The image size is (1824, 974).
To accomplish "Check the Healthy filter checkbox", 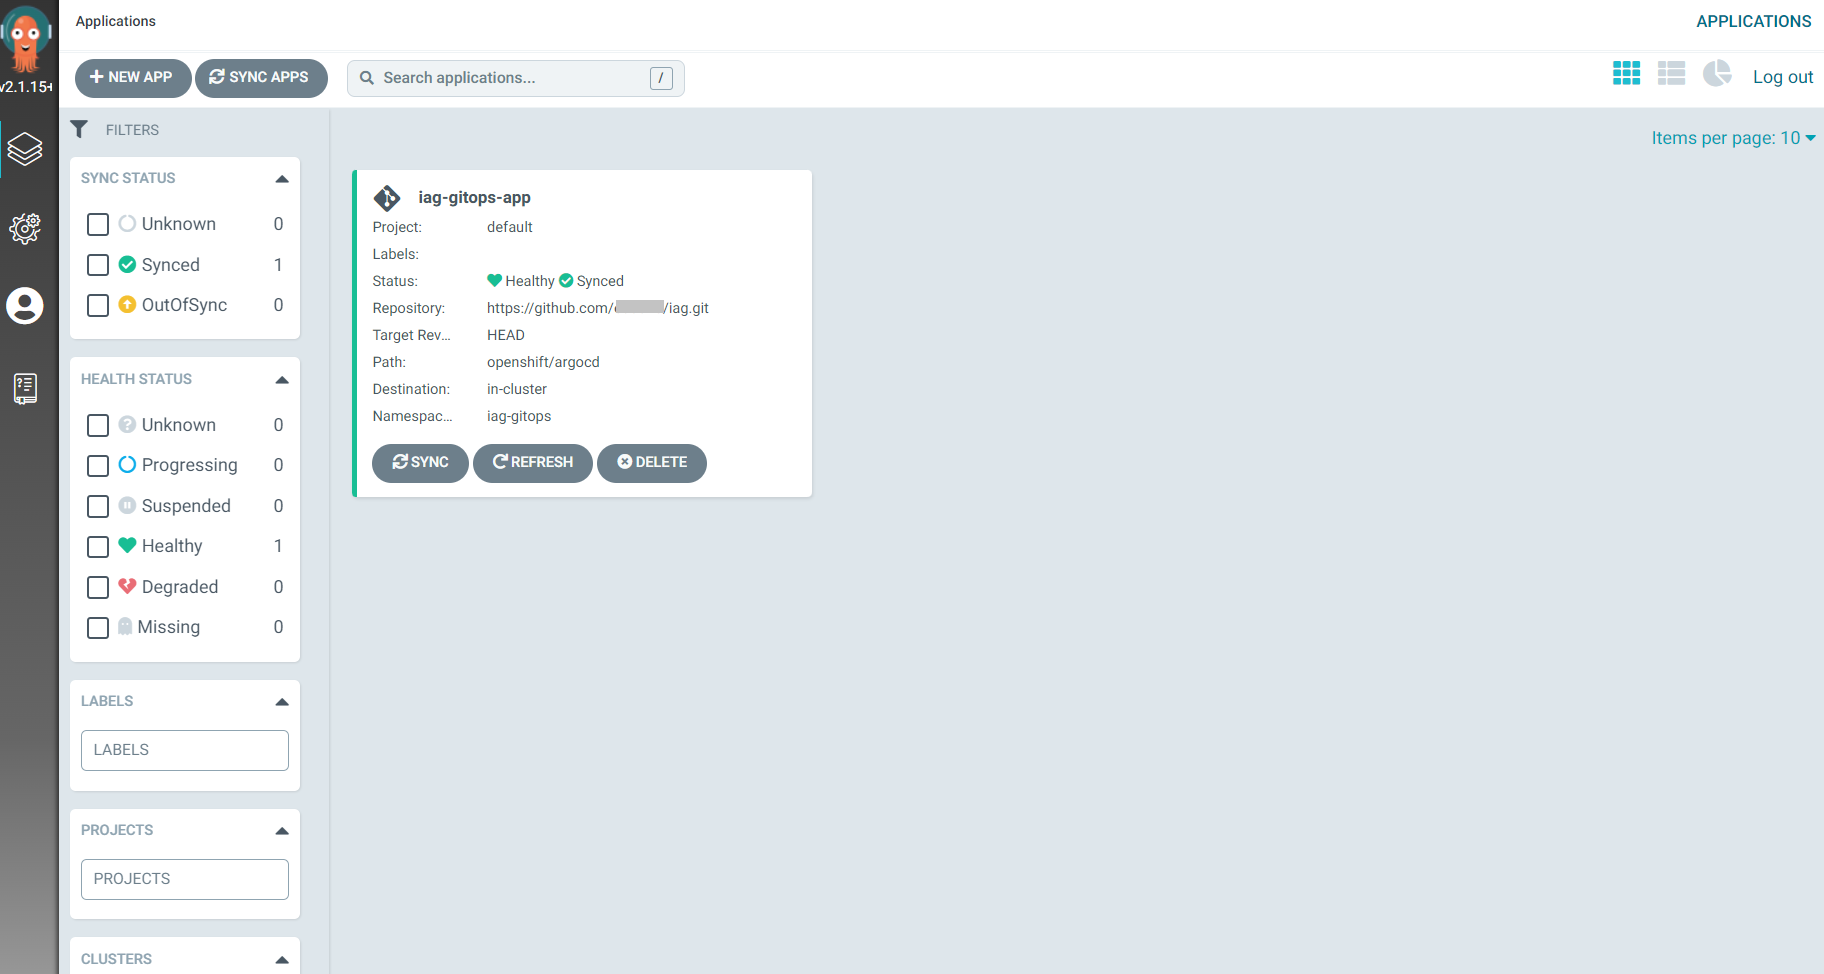I will (x=98, y=547).
